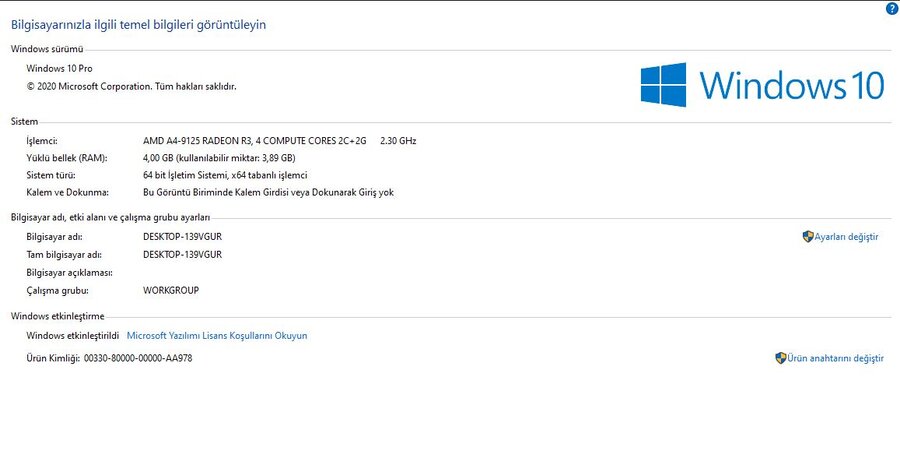Screen dimensions: 900x451
Task: Click the DESKTOP-139VGUR value beside Tam bilgisayar adı
Action: pos(183,254)
